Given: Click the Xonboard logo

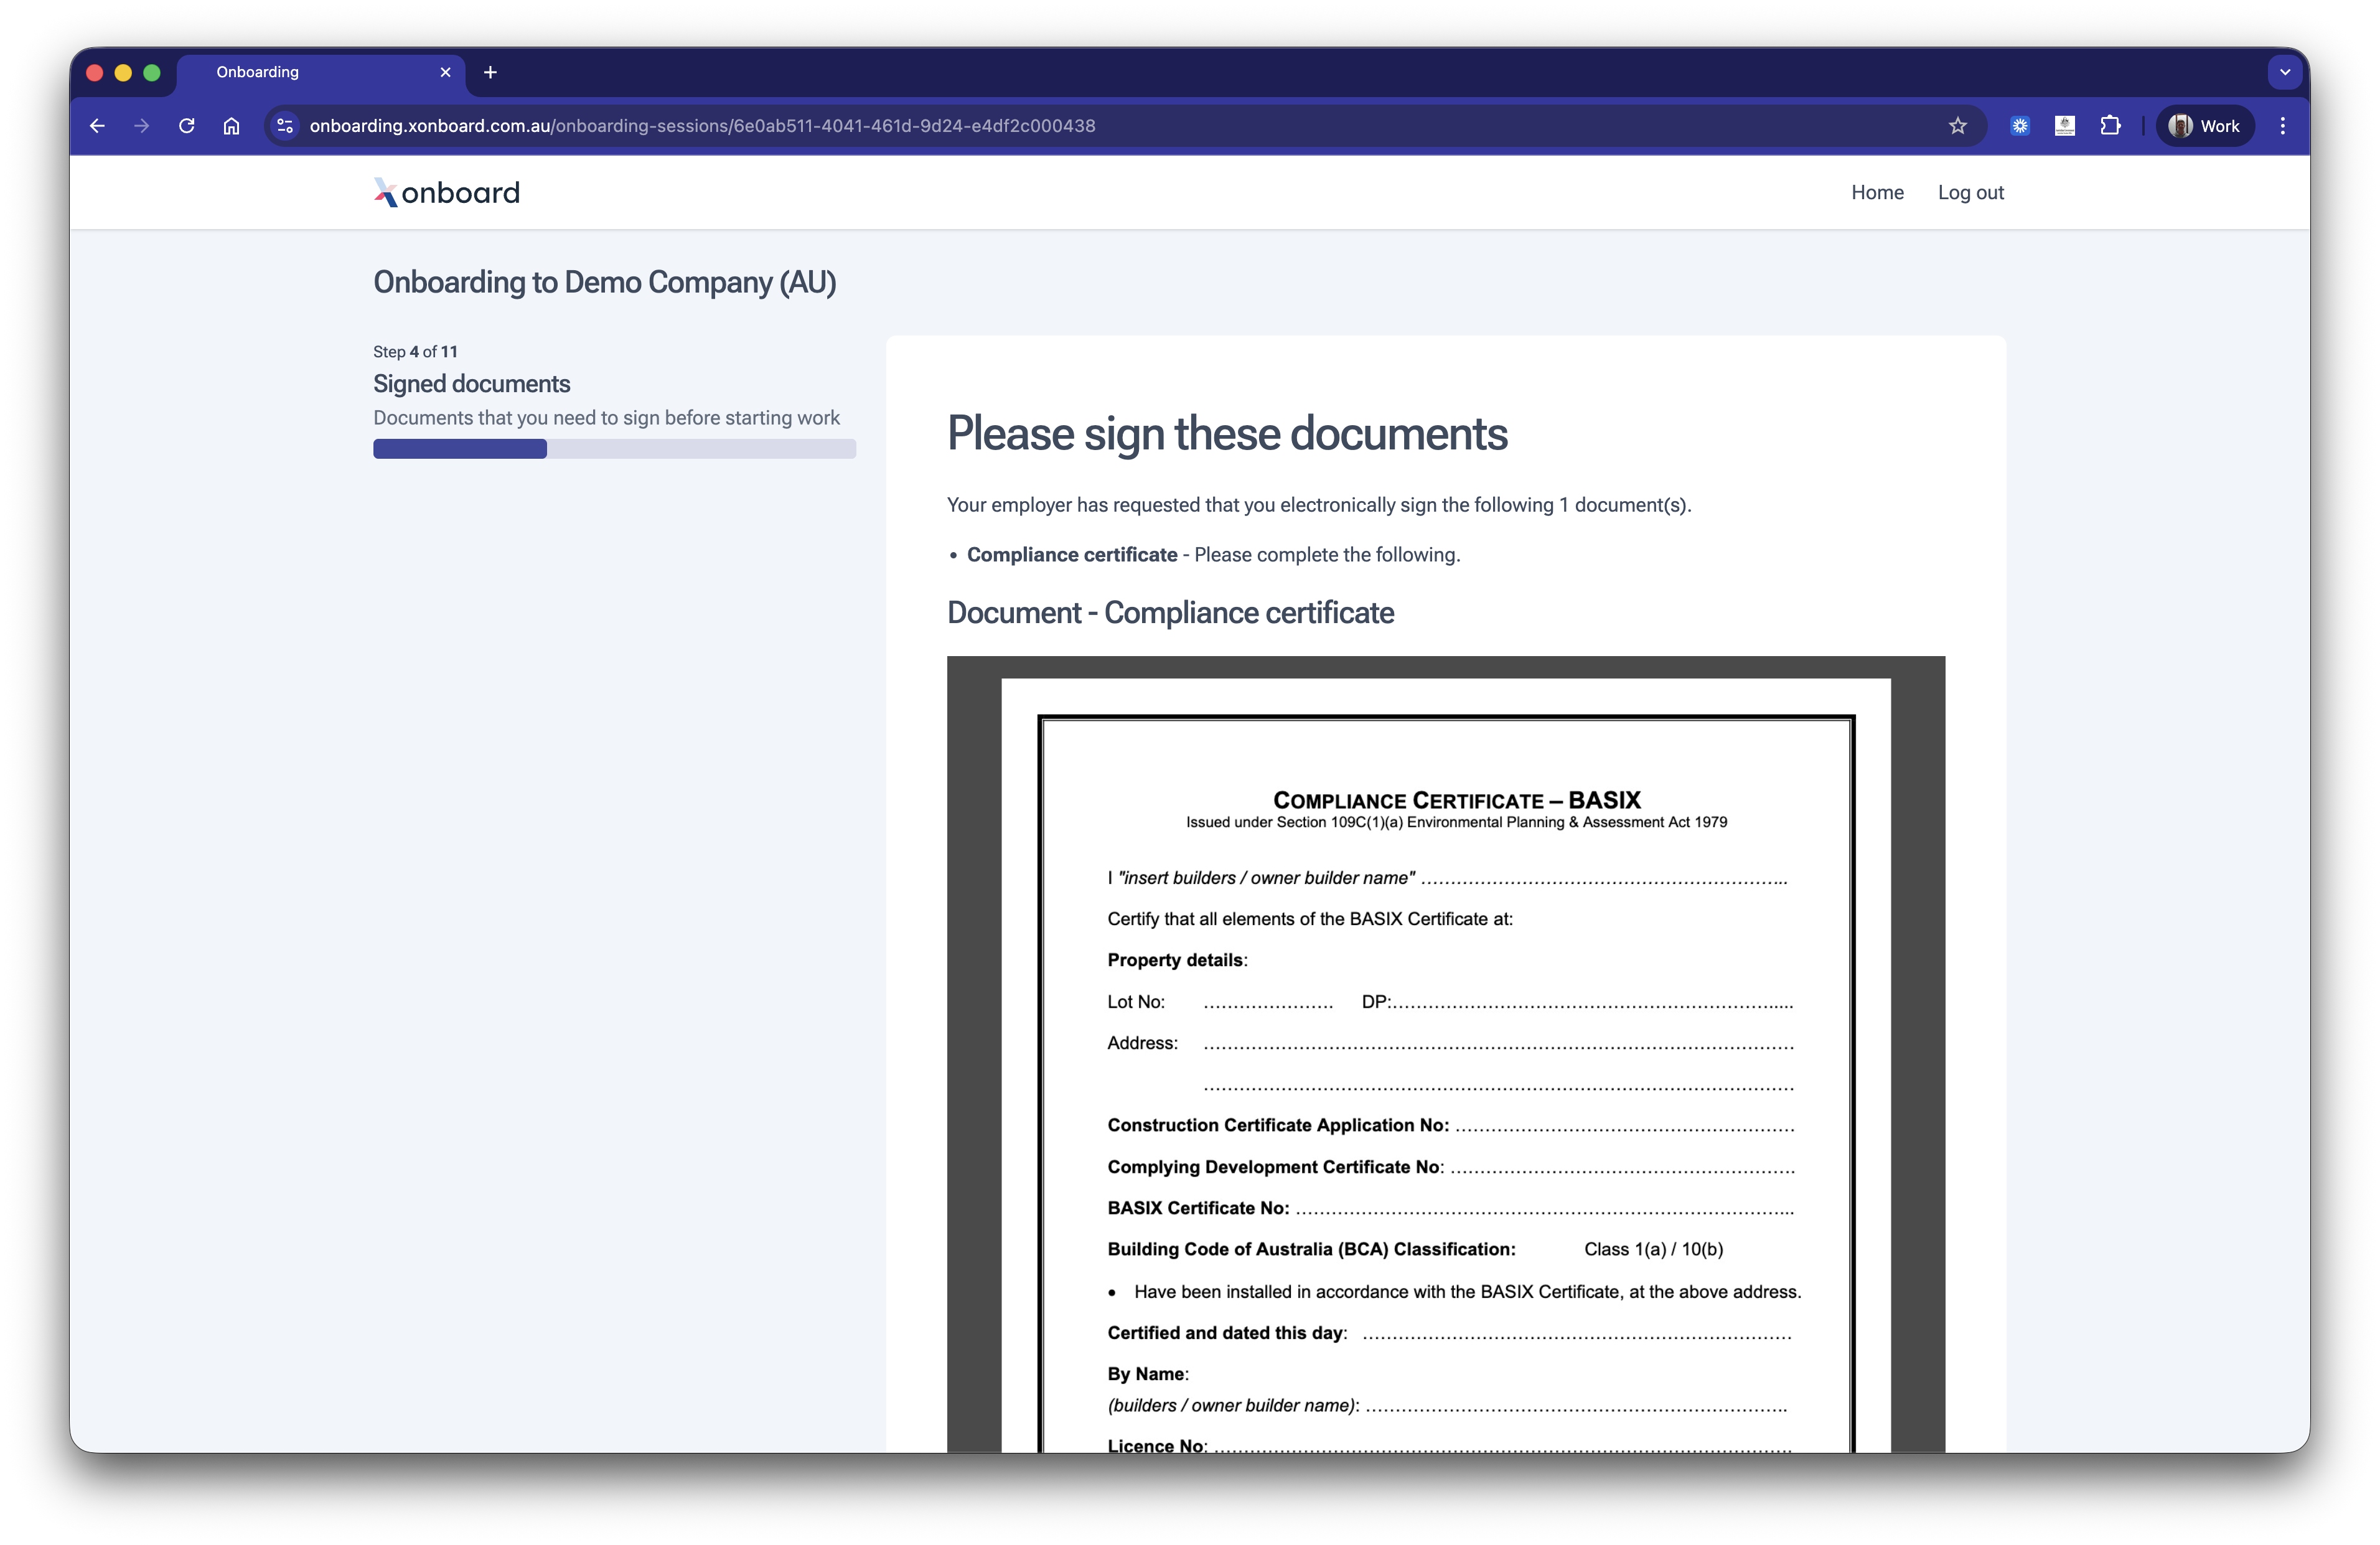Looking at the screenshot, I should coord(447,192).
